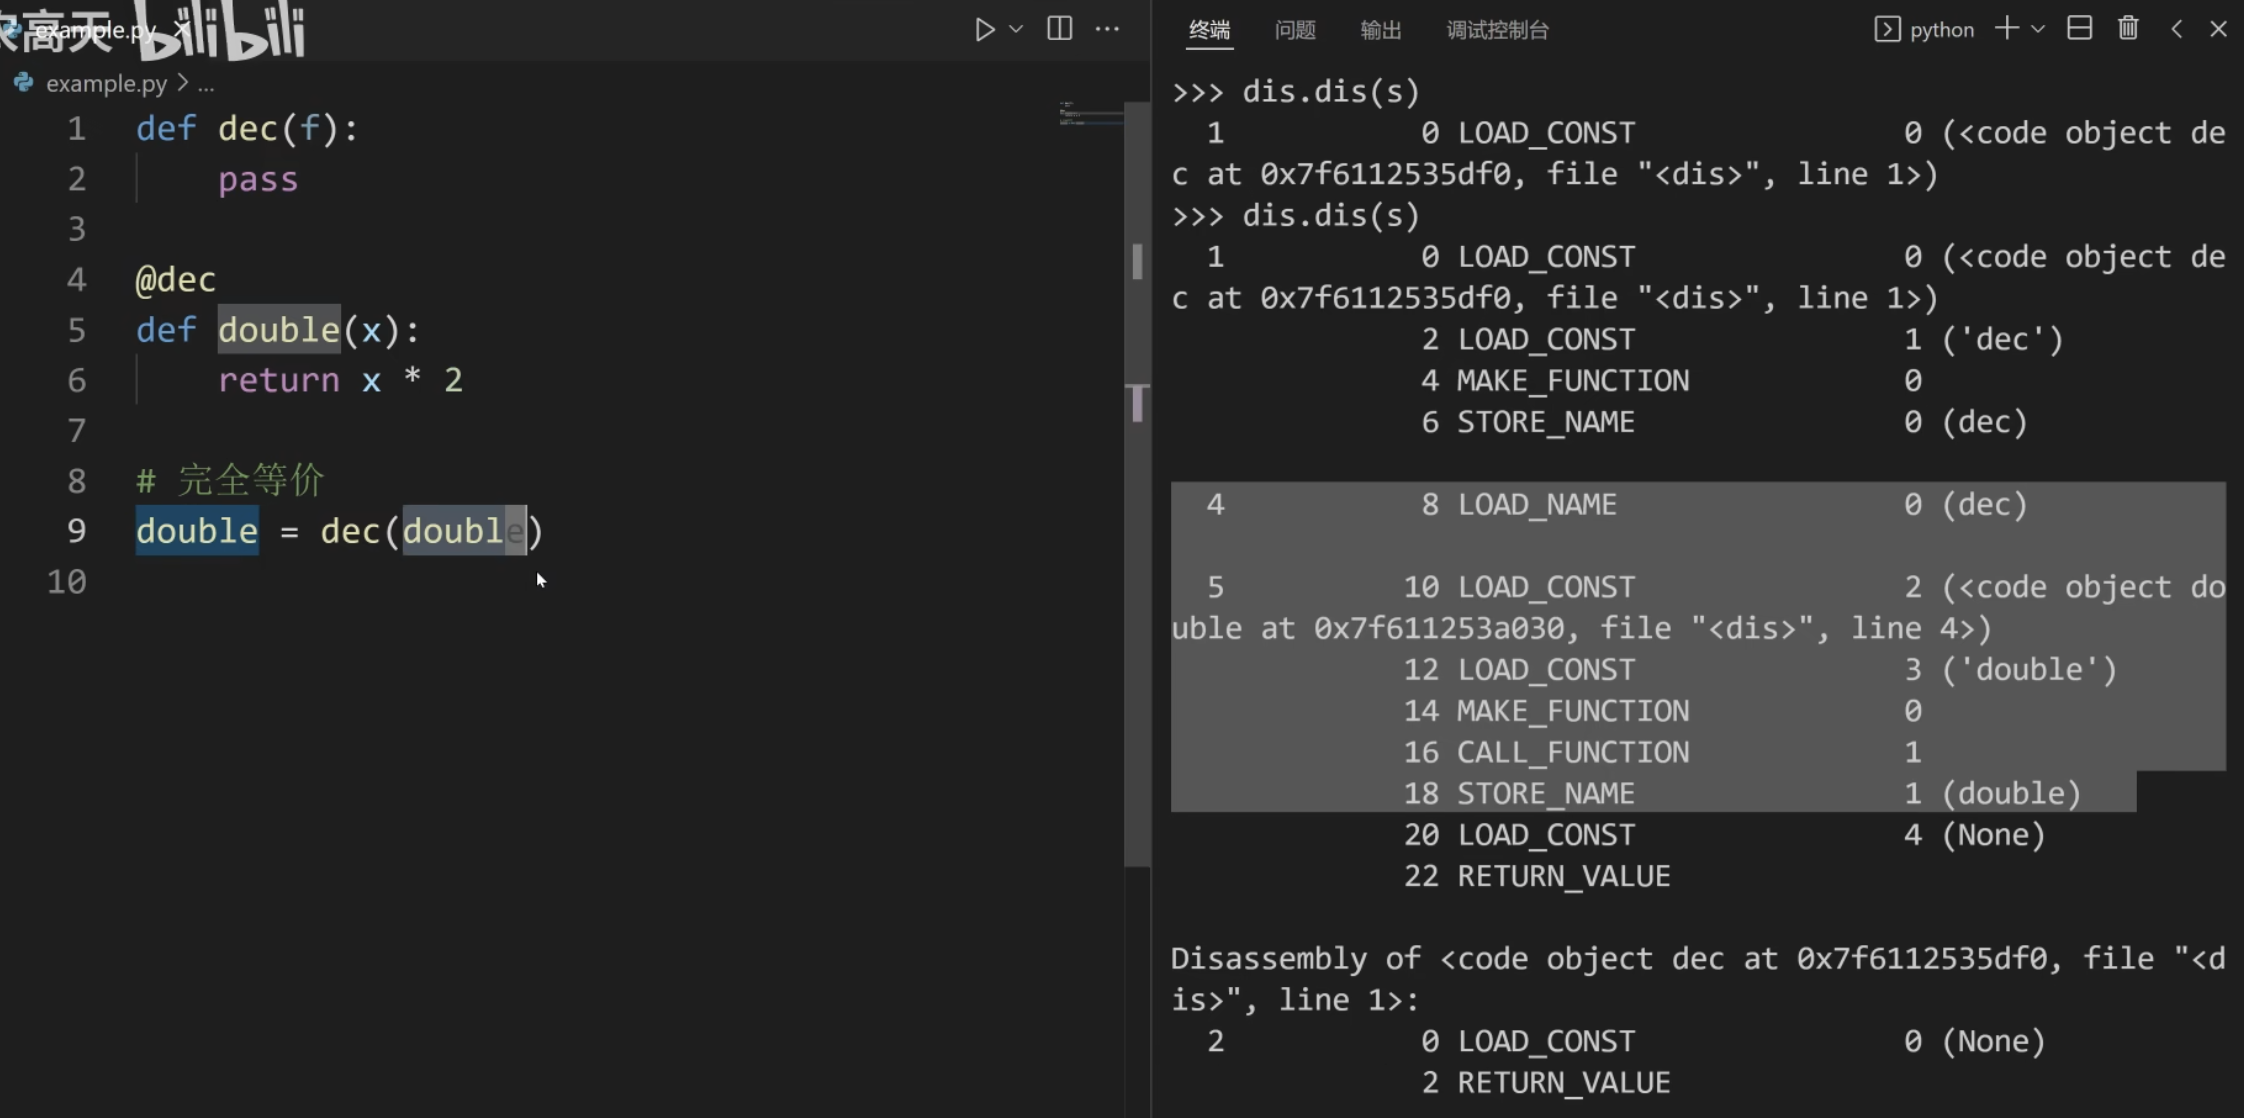
Task: Open the breadcrumb ellipsis symbol item
Action: coord(206,84)
